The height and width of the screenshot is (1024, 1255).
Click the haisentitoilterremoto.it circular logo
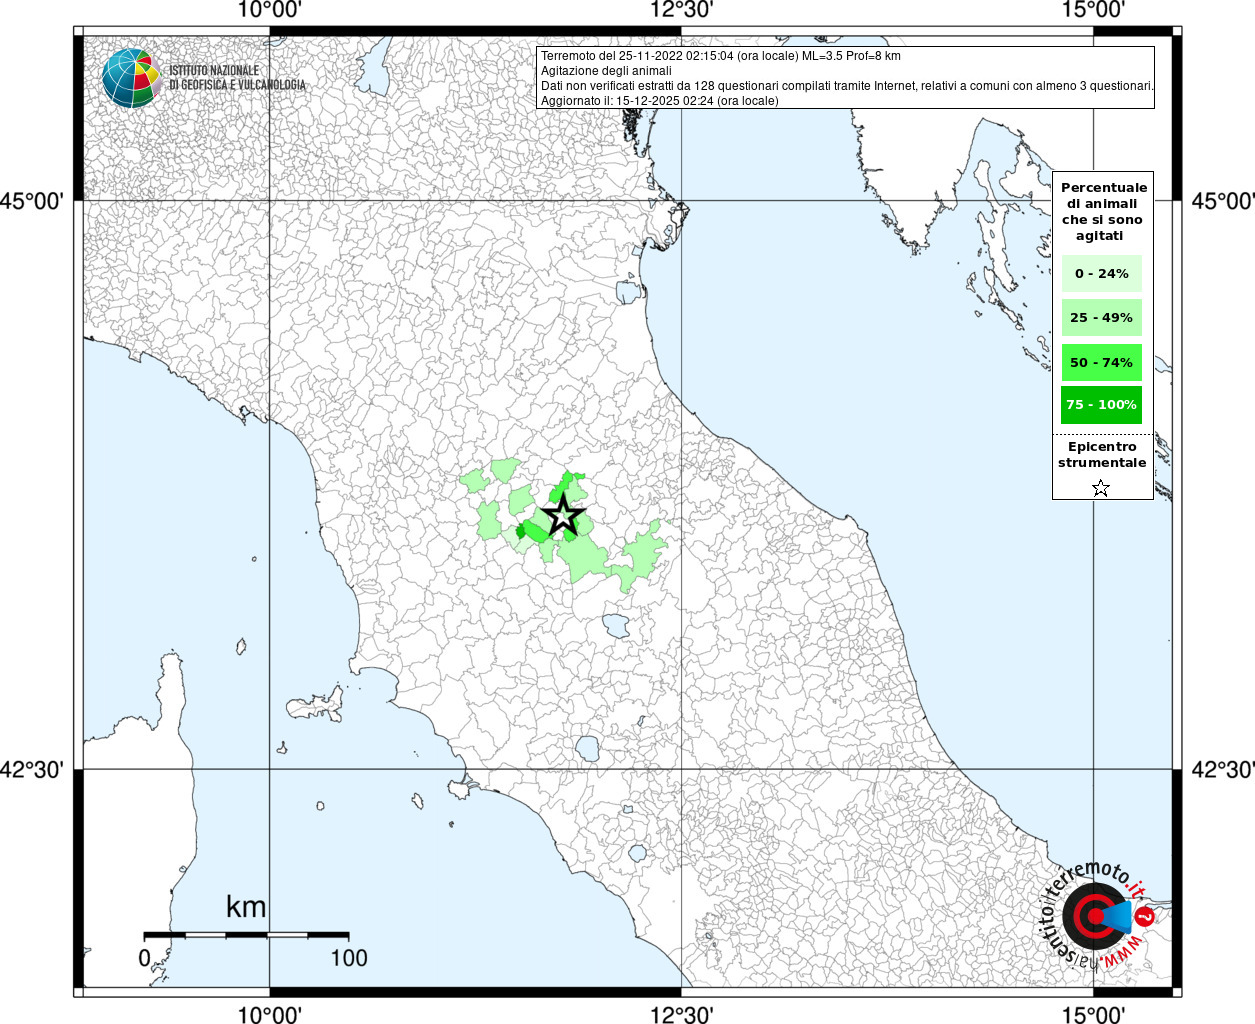point(1095,916)
